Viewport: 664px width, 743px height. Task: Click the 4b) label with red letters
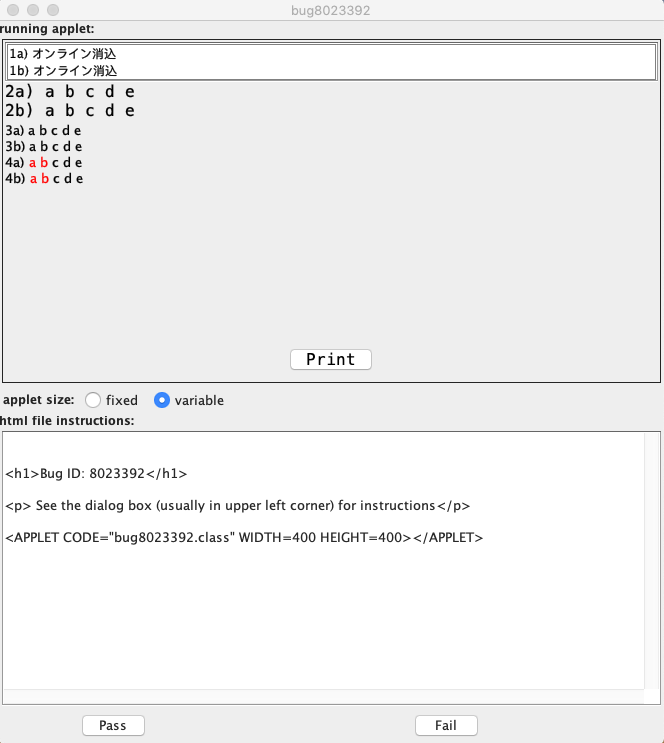(x=44, y=179)
